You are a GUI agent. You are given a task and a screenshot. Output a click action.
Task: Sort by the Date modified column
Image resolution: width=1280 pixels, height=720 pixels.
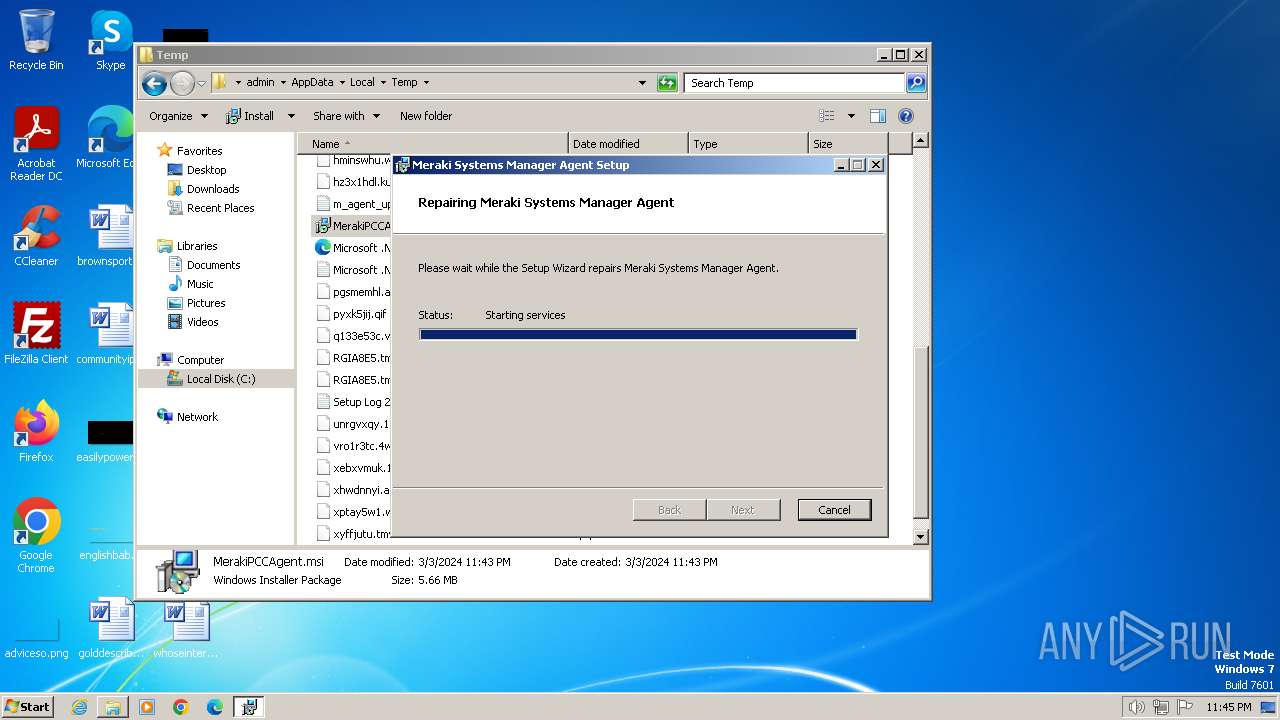(x=628, y=144)
